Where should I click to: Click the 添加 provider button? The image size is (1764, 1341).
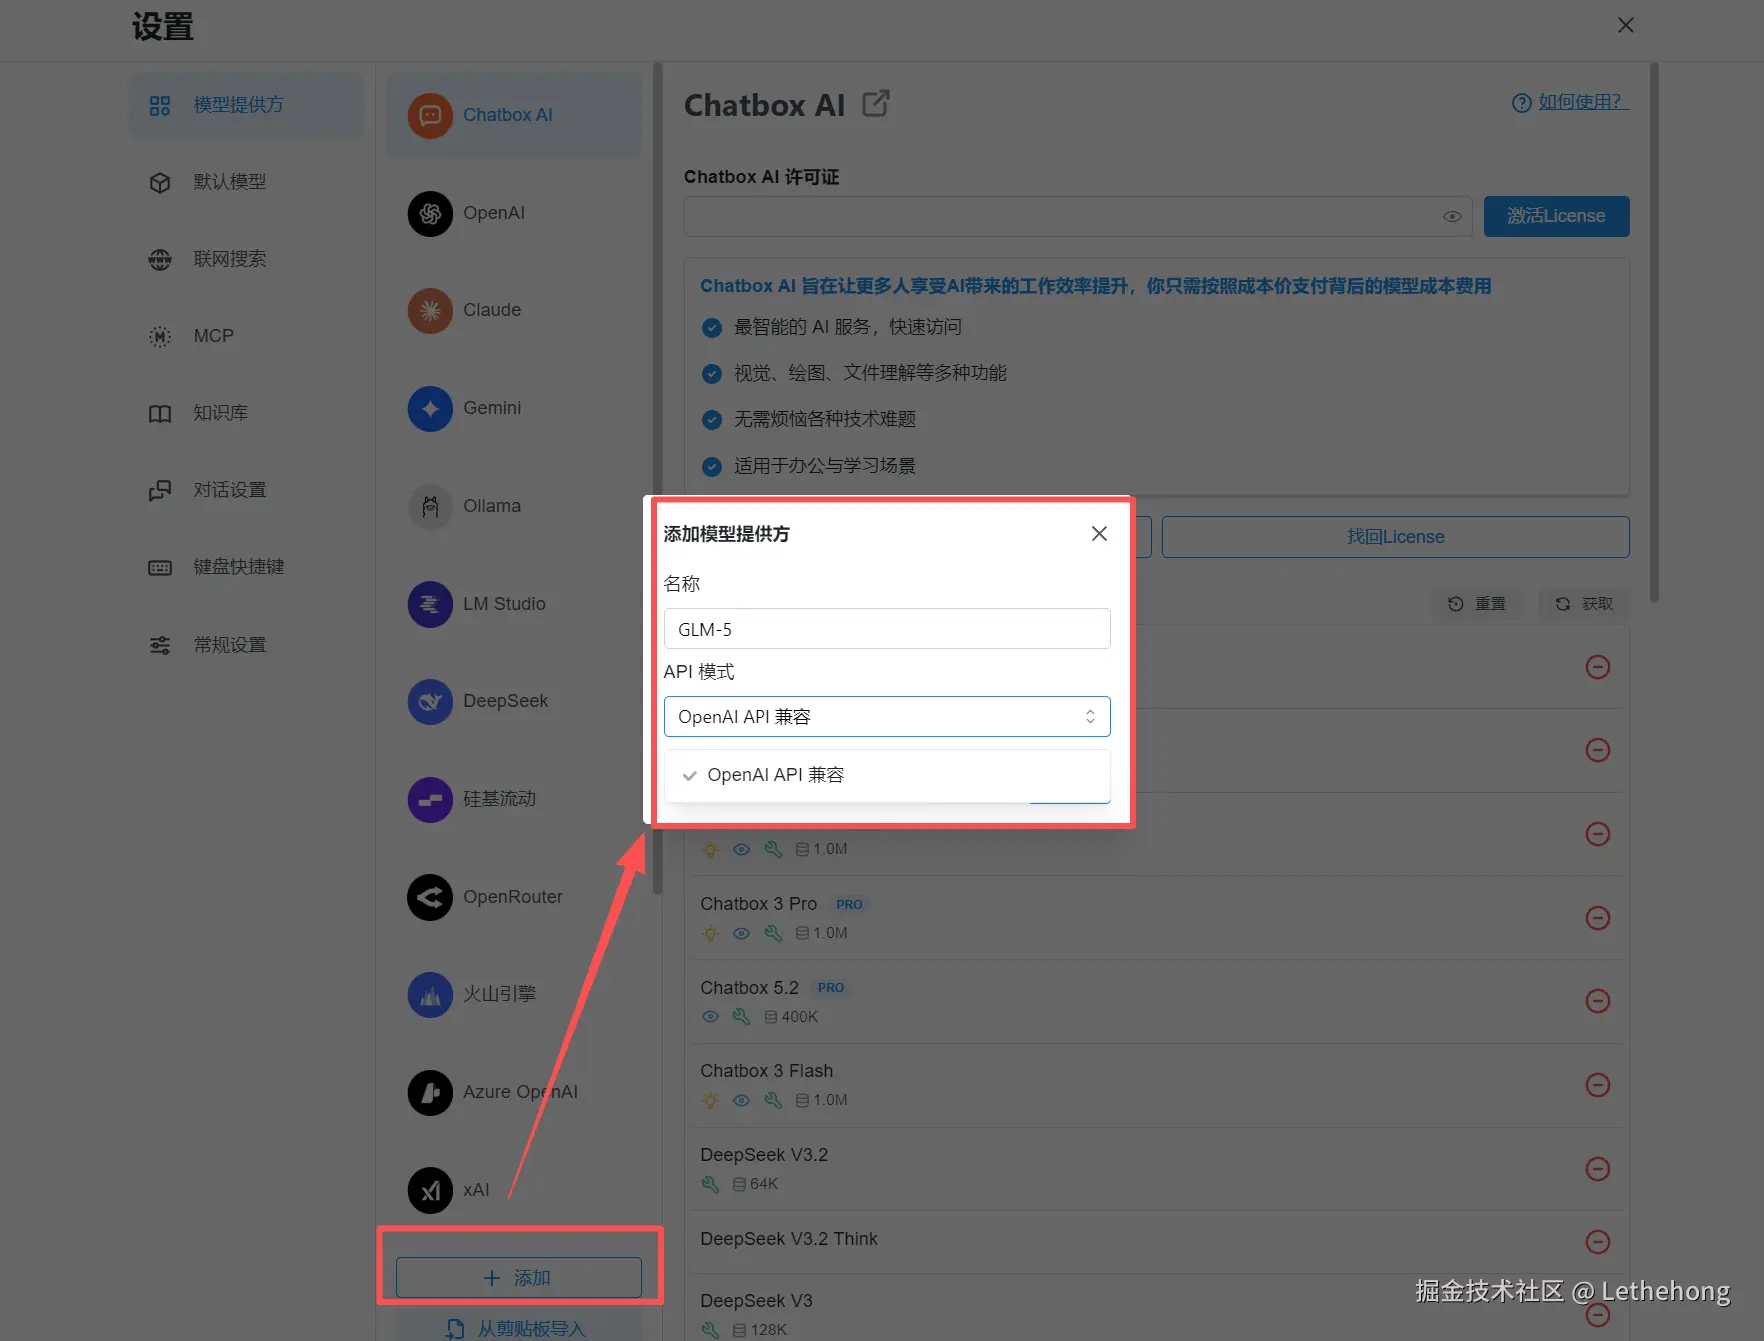point(519,1277)
